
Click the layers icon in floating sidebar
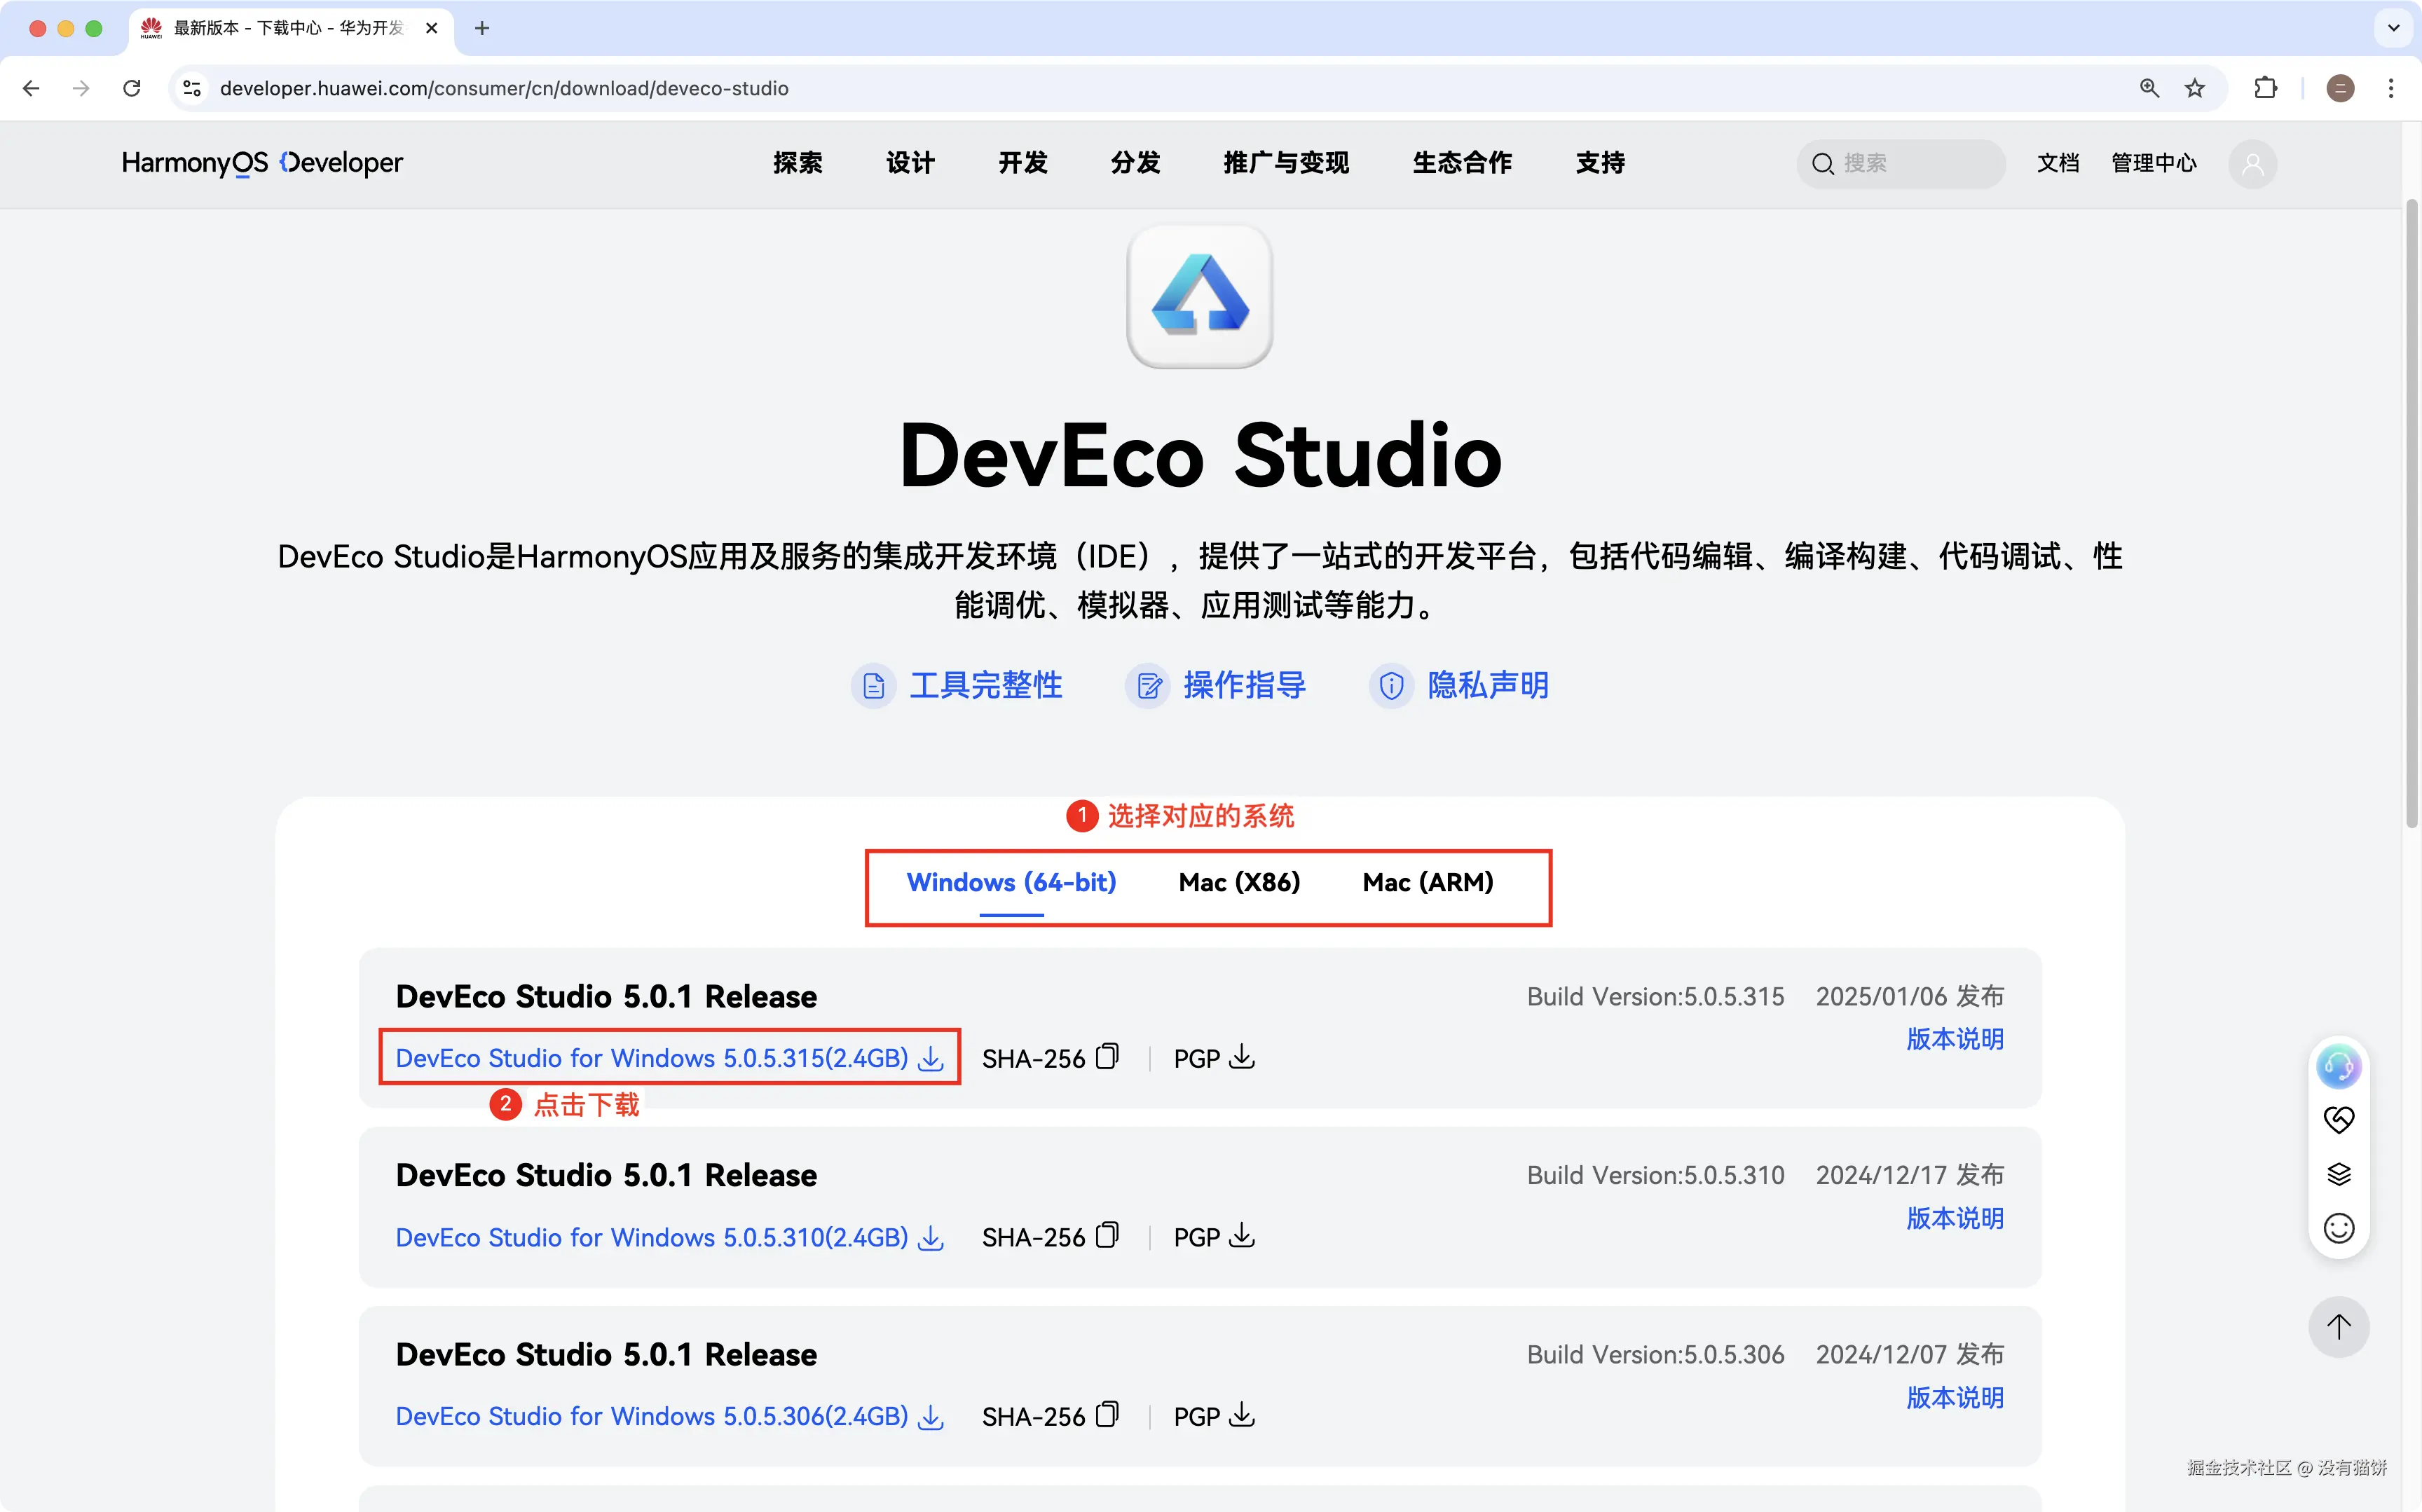(2338, 1174)
